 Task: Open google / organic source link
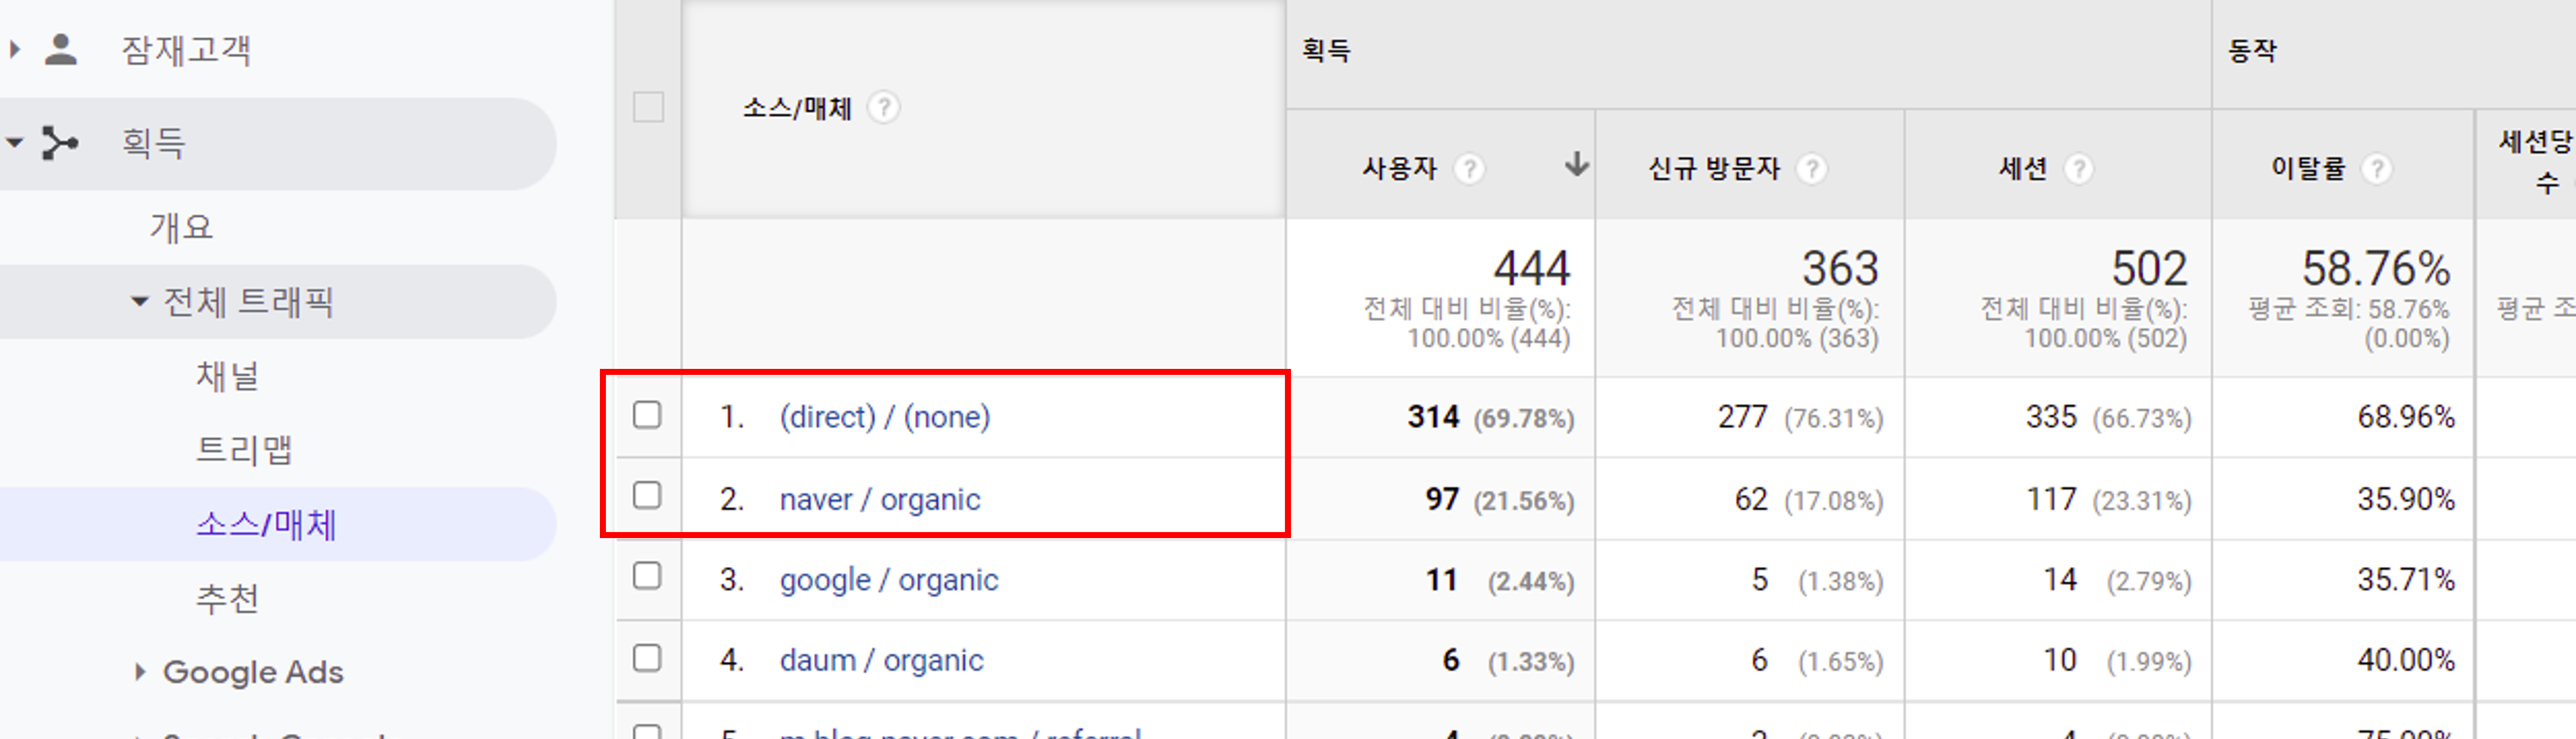888,580
